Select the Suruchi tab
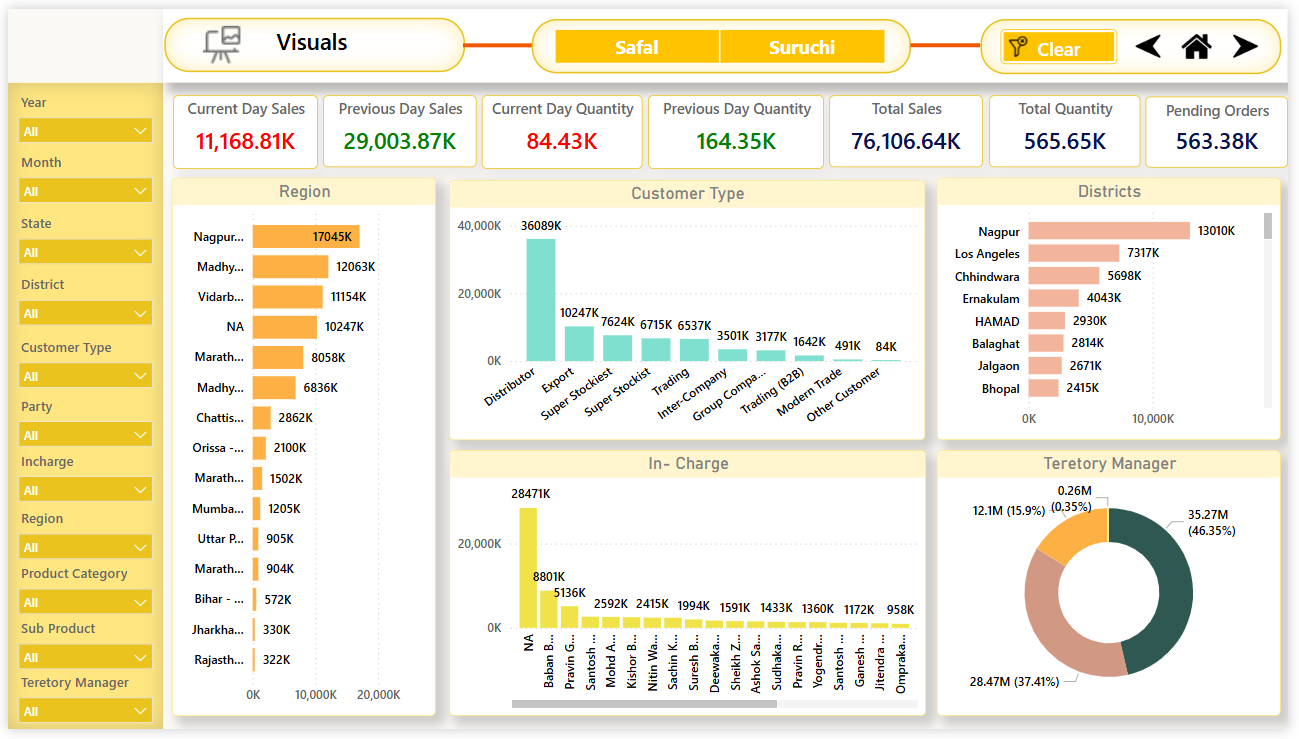The height and width of the screenshot is (739, 1299). tap(802, 47)
